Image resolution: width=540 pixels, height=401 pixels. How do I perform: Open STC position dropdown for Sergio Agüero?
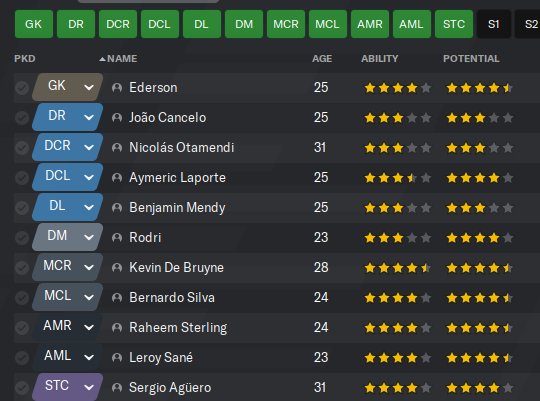[89, 387]
